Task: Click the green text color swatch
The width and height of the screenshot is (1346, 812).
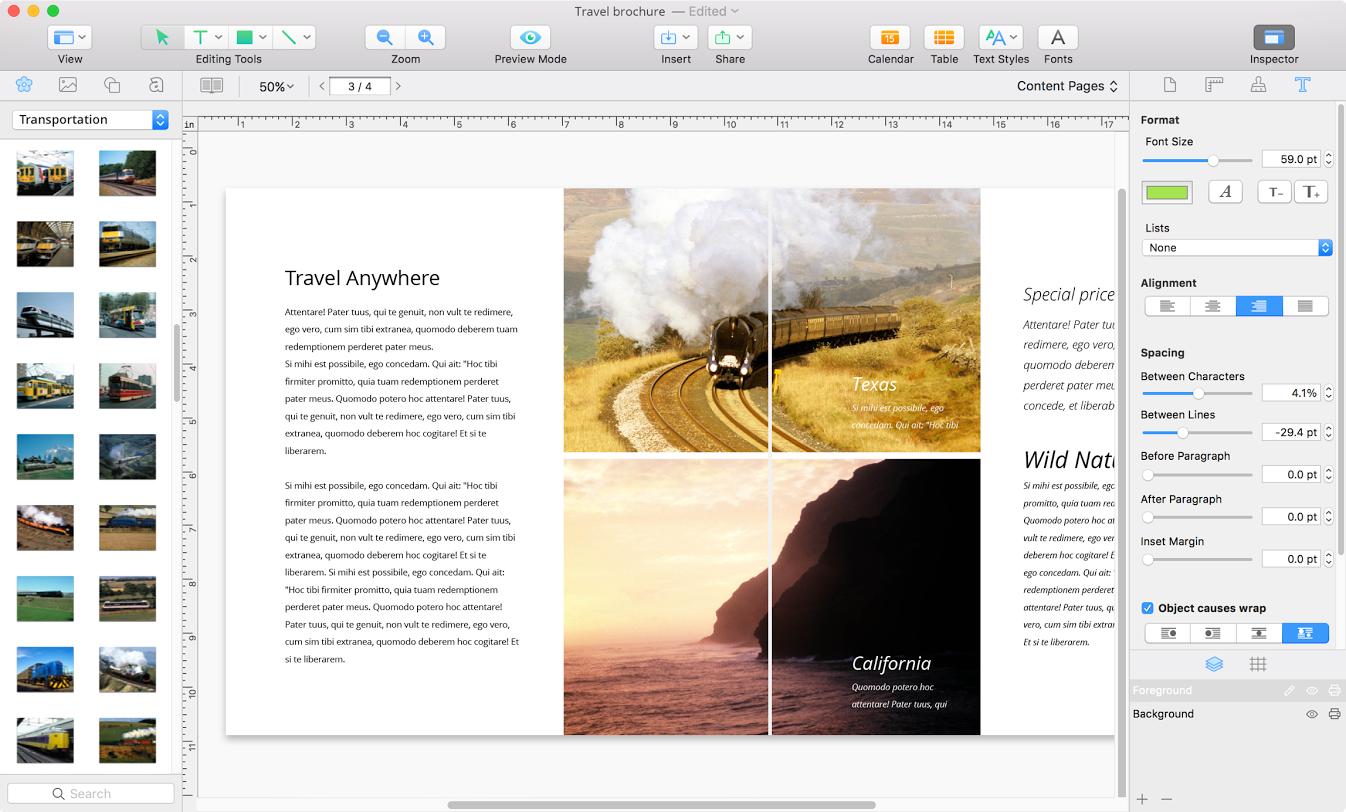Action: tap(1167, 192)
